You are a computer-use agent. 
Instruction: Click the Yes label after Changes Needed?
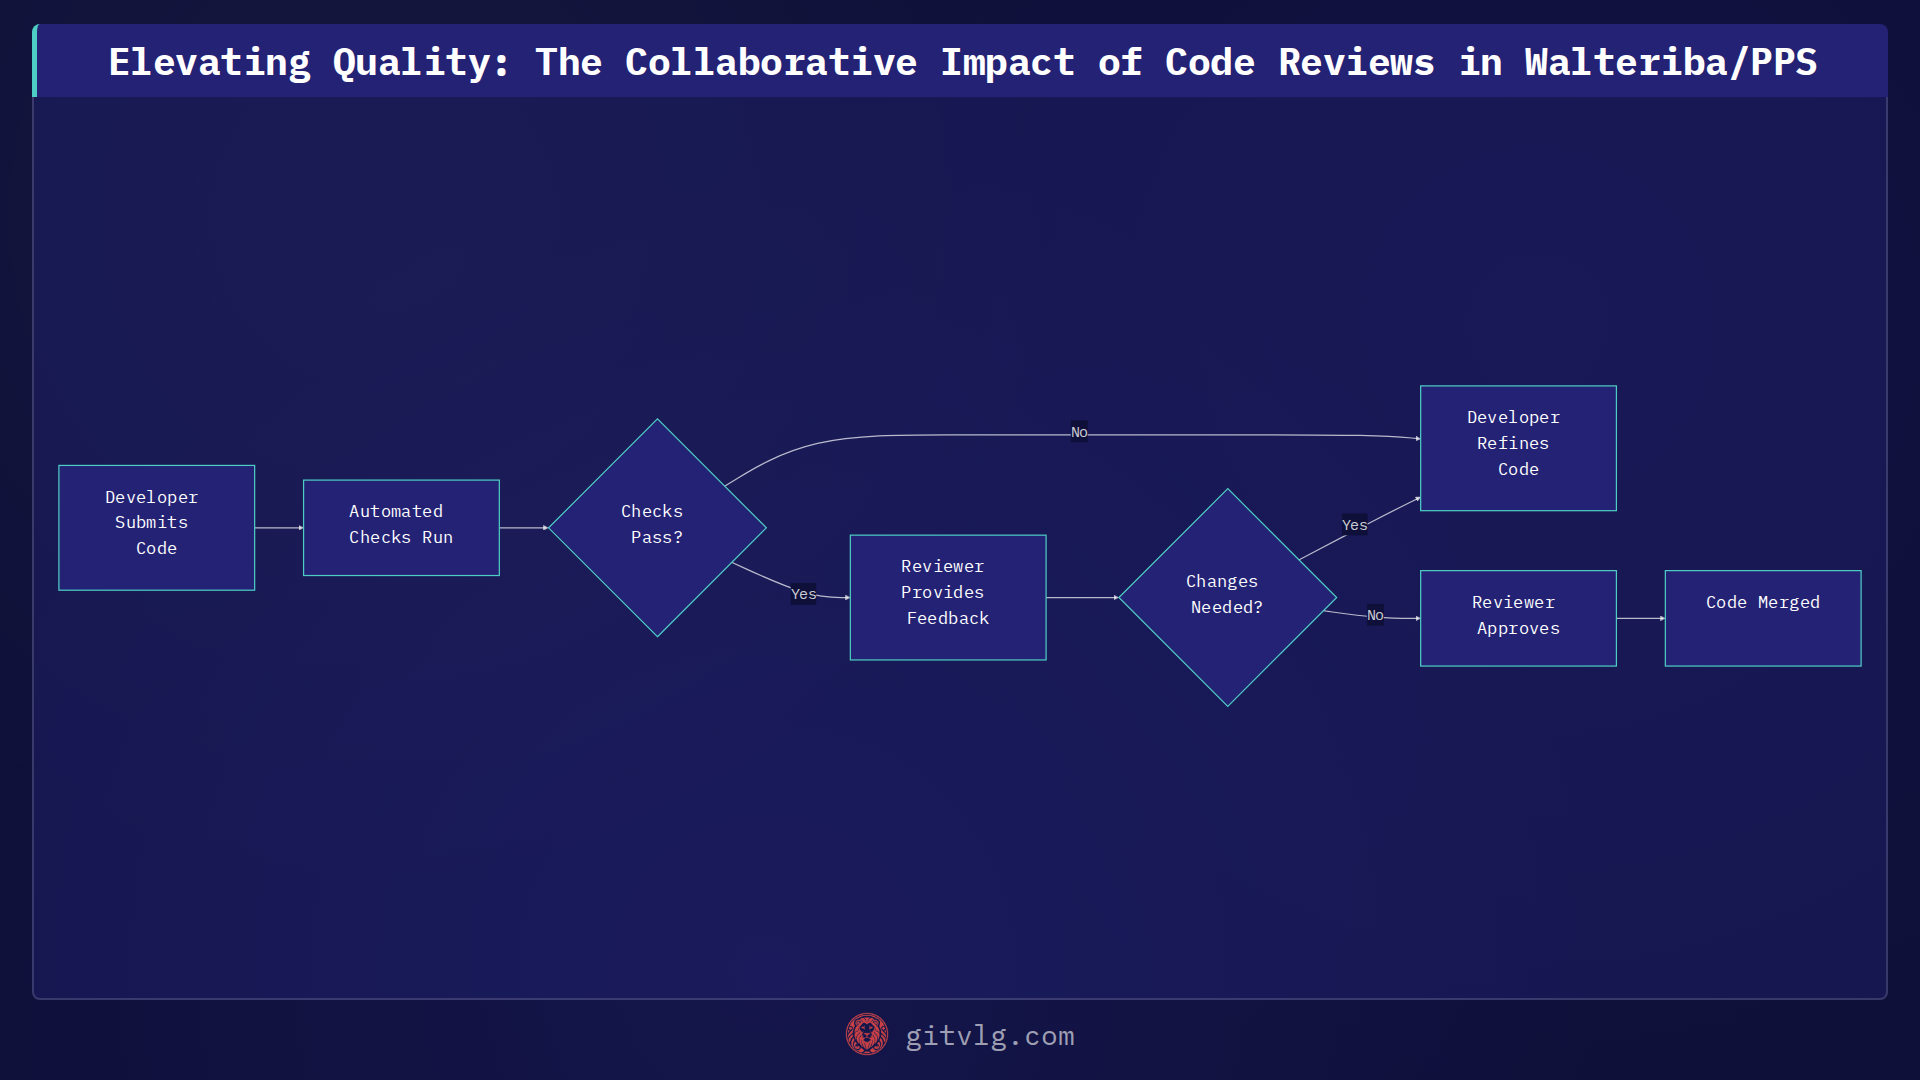click(1354, 525)
